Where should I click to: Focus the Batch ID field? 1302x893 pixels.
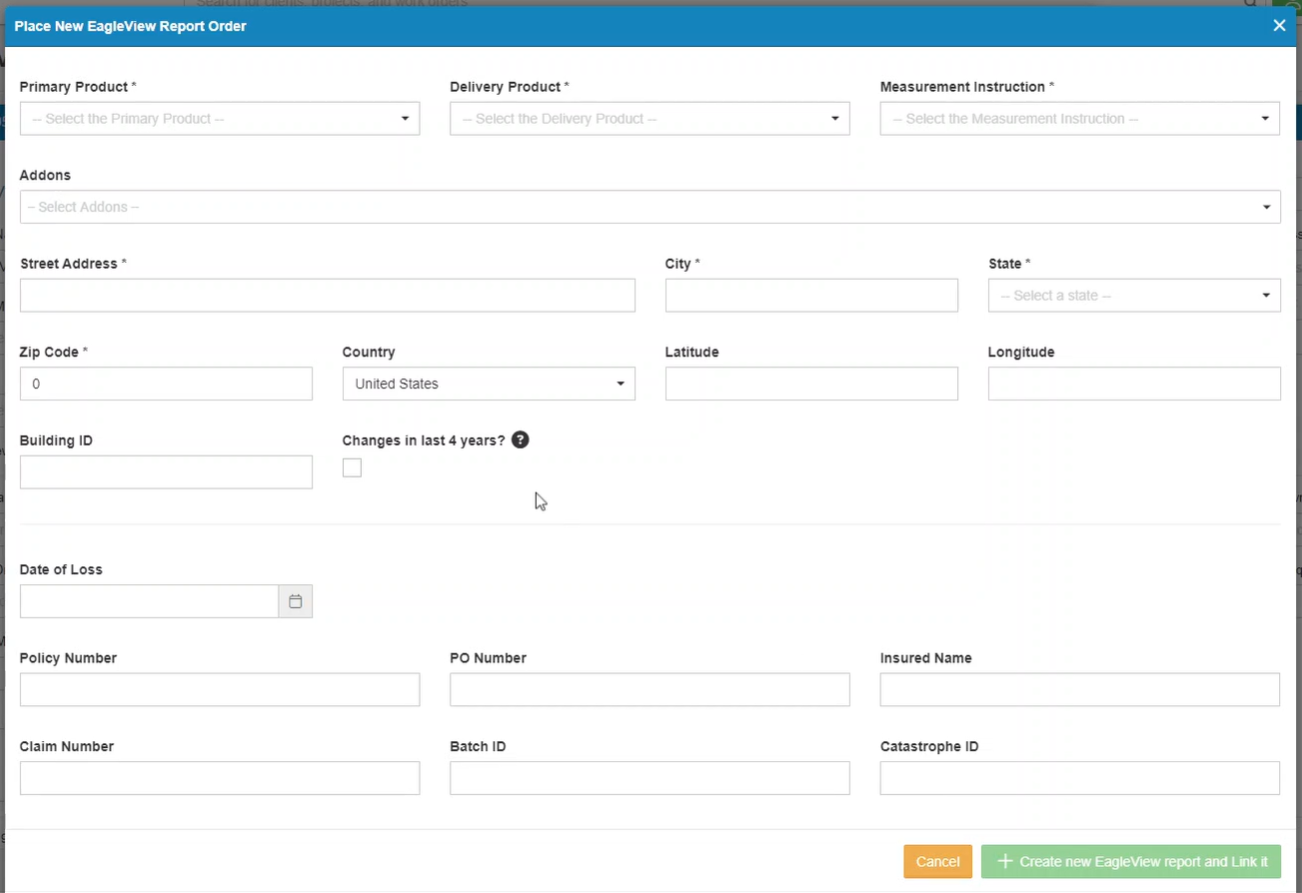pyautogui.click(x=650, y=778)
